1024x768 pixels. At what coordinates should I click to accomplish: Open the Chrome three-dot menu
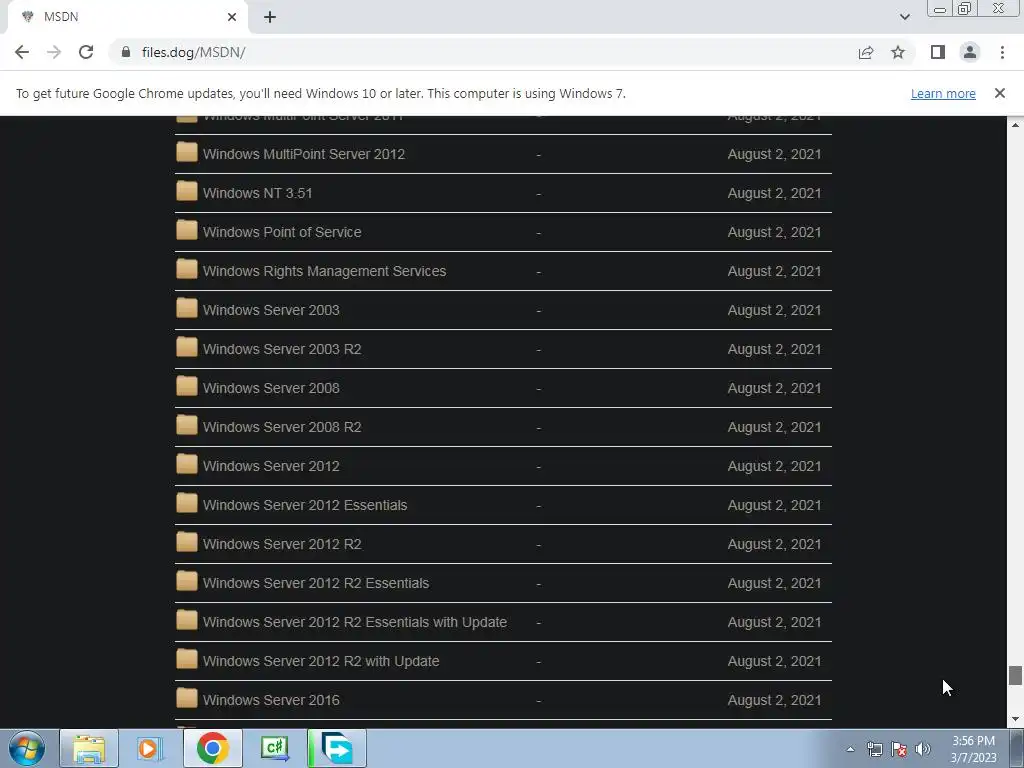click(x=1002, y=52)
